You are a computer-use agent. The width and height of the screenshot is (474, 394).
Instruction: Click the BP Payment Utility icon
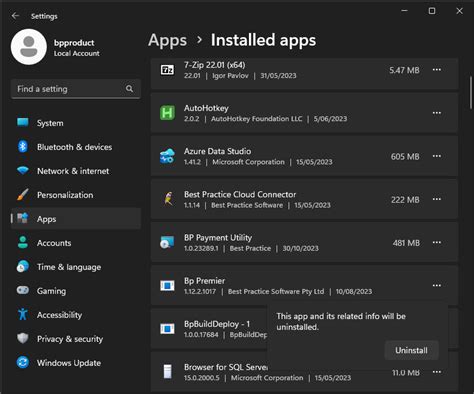point(167,242)
